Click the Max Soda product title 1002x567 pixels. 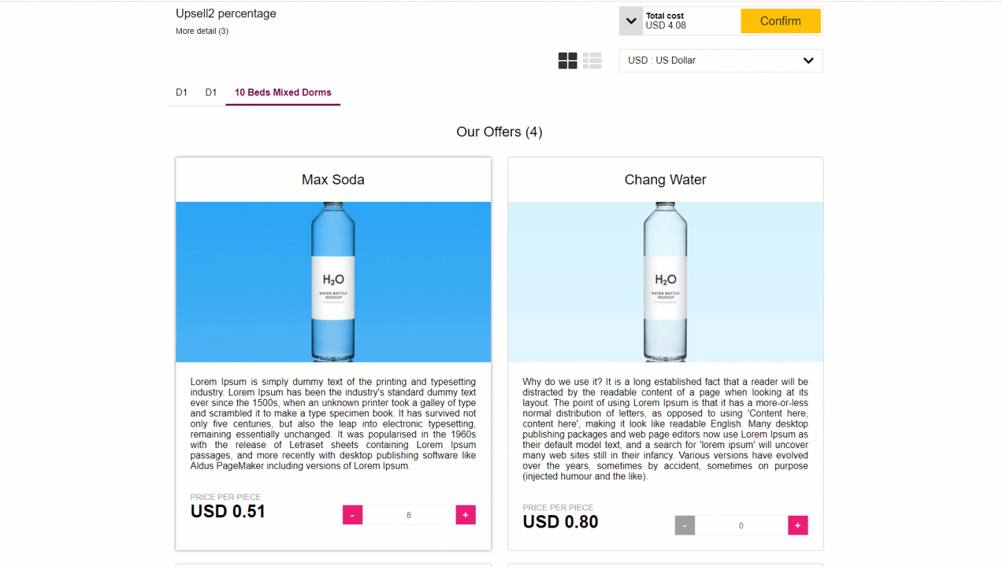tap(333, 180)
